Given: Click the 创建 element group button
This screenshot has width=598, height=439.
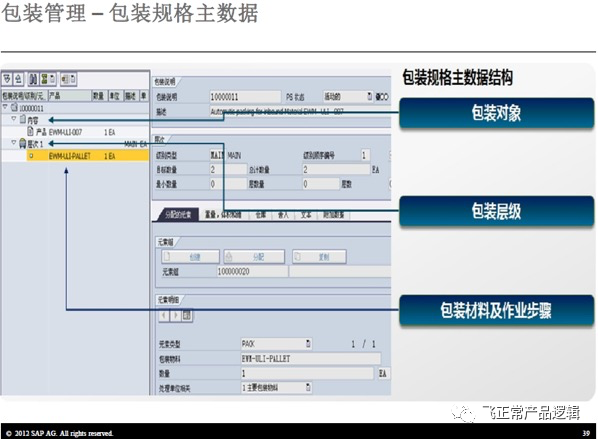Looking at the screenshot, I should tap(190, 257).
